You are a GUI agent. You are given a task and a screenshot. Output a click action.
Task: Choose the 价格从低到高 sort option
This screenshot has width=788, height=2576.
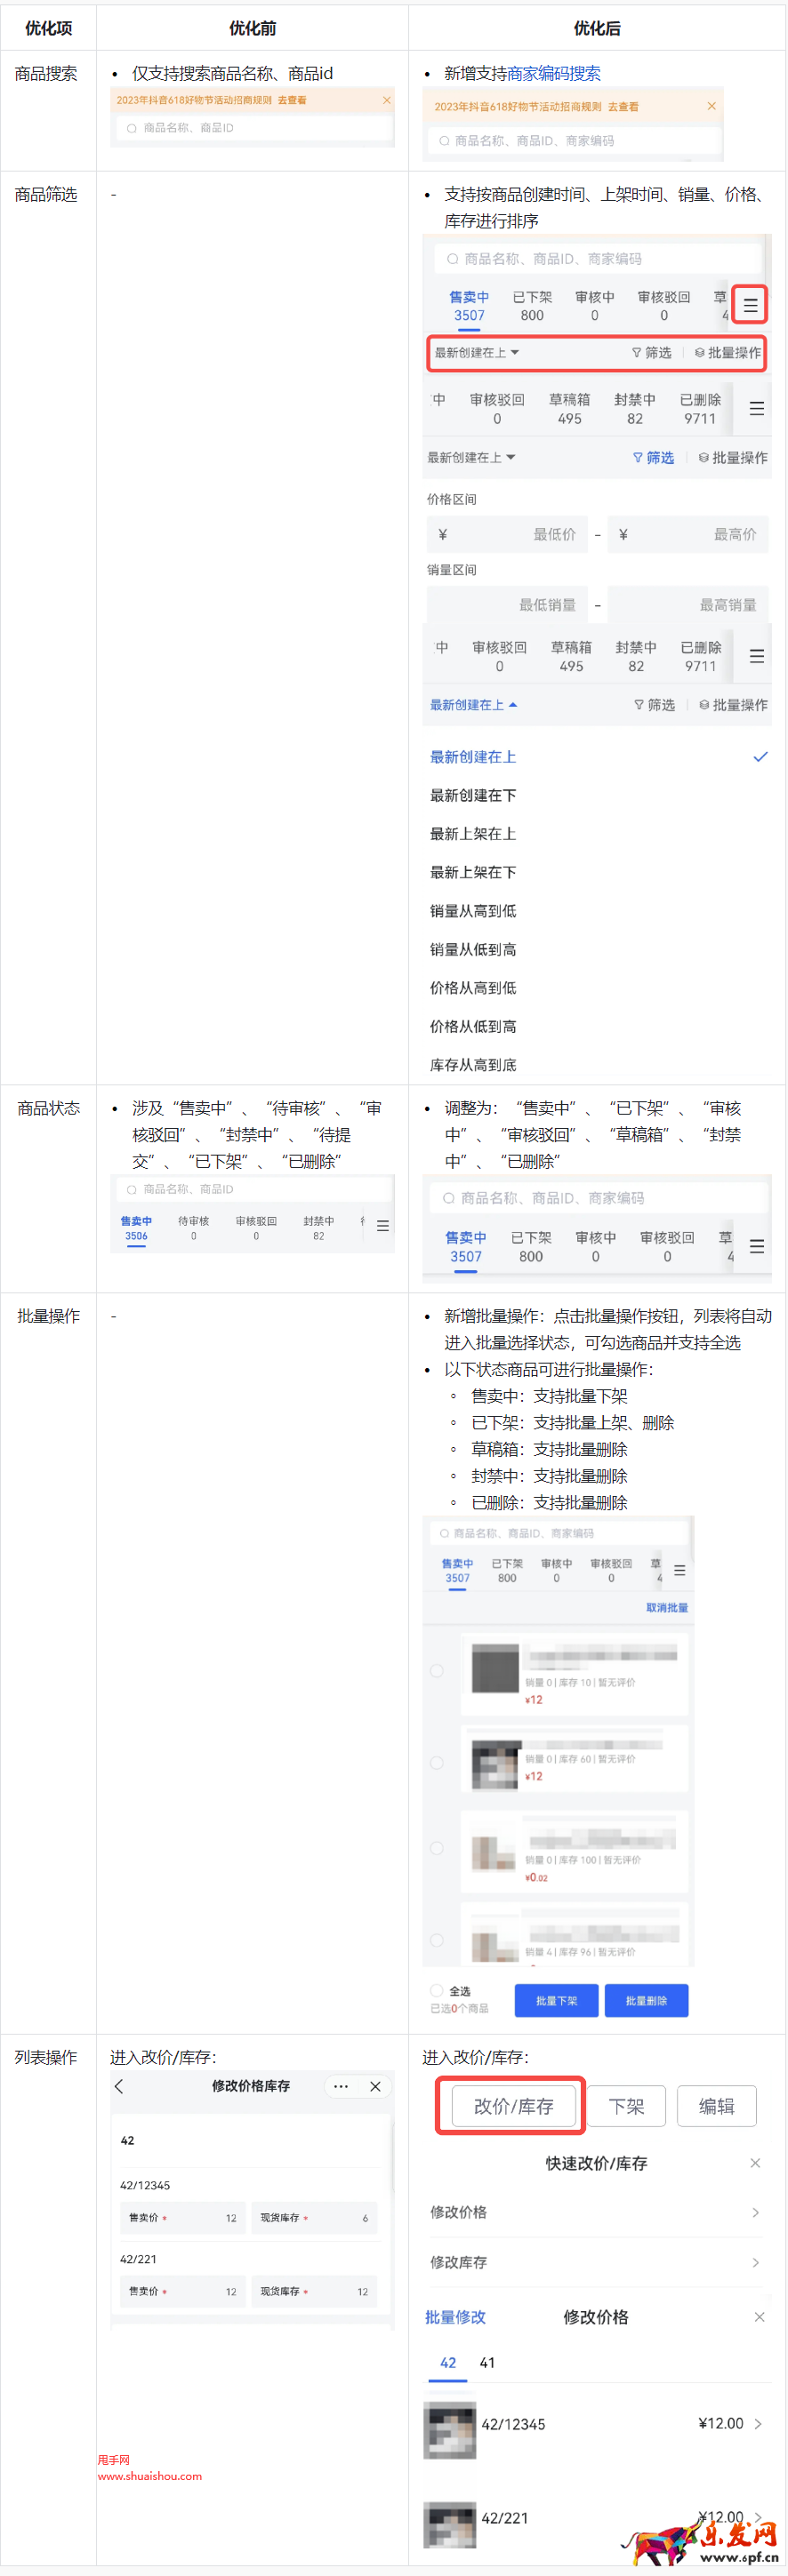(473, 1027)
